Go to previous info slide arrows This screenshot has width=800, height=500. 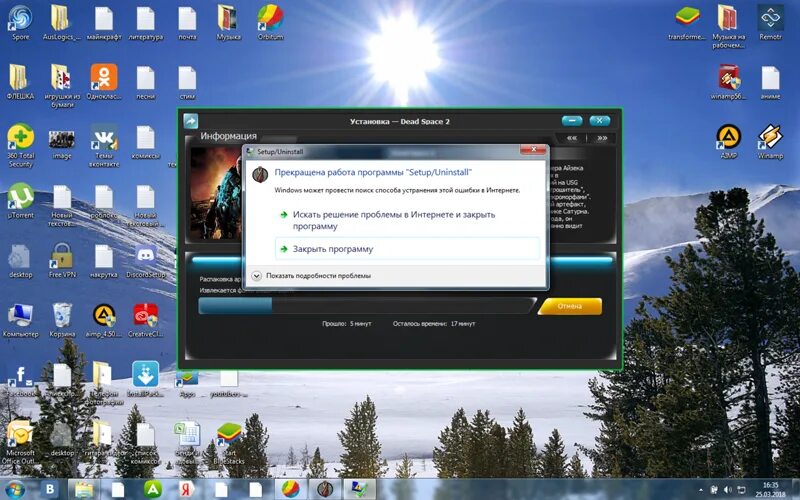click(572, 138)
